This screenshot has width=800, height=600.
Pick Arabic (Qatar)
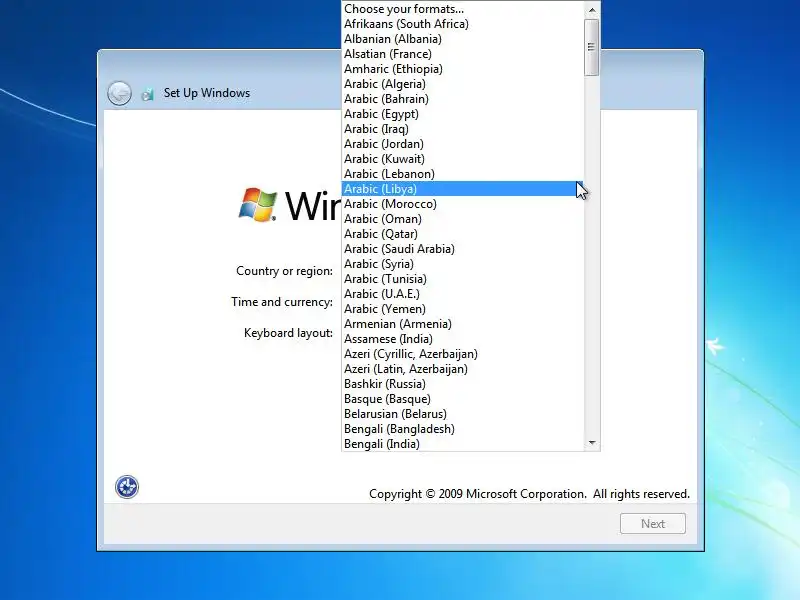click(x=462, y=234)
